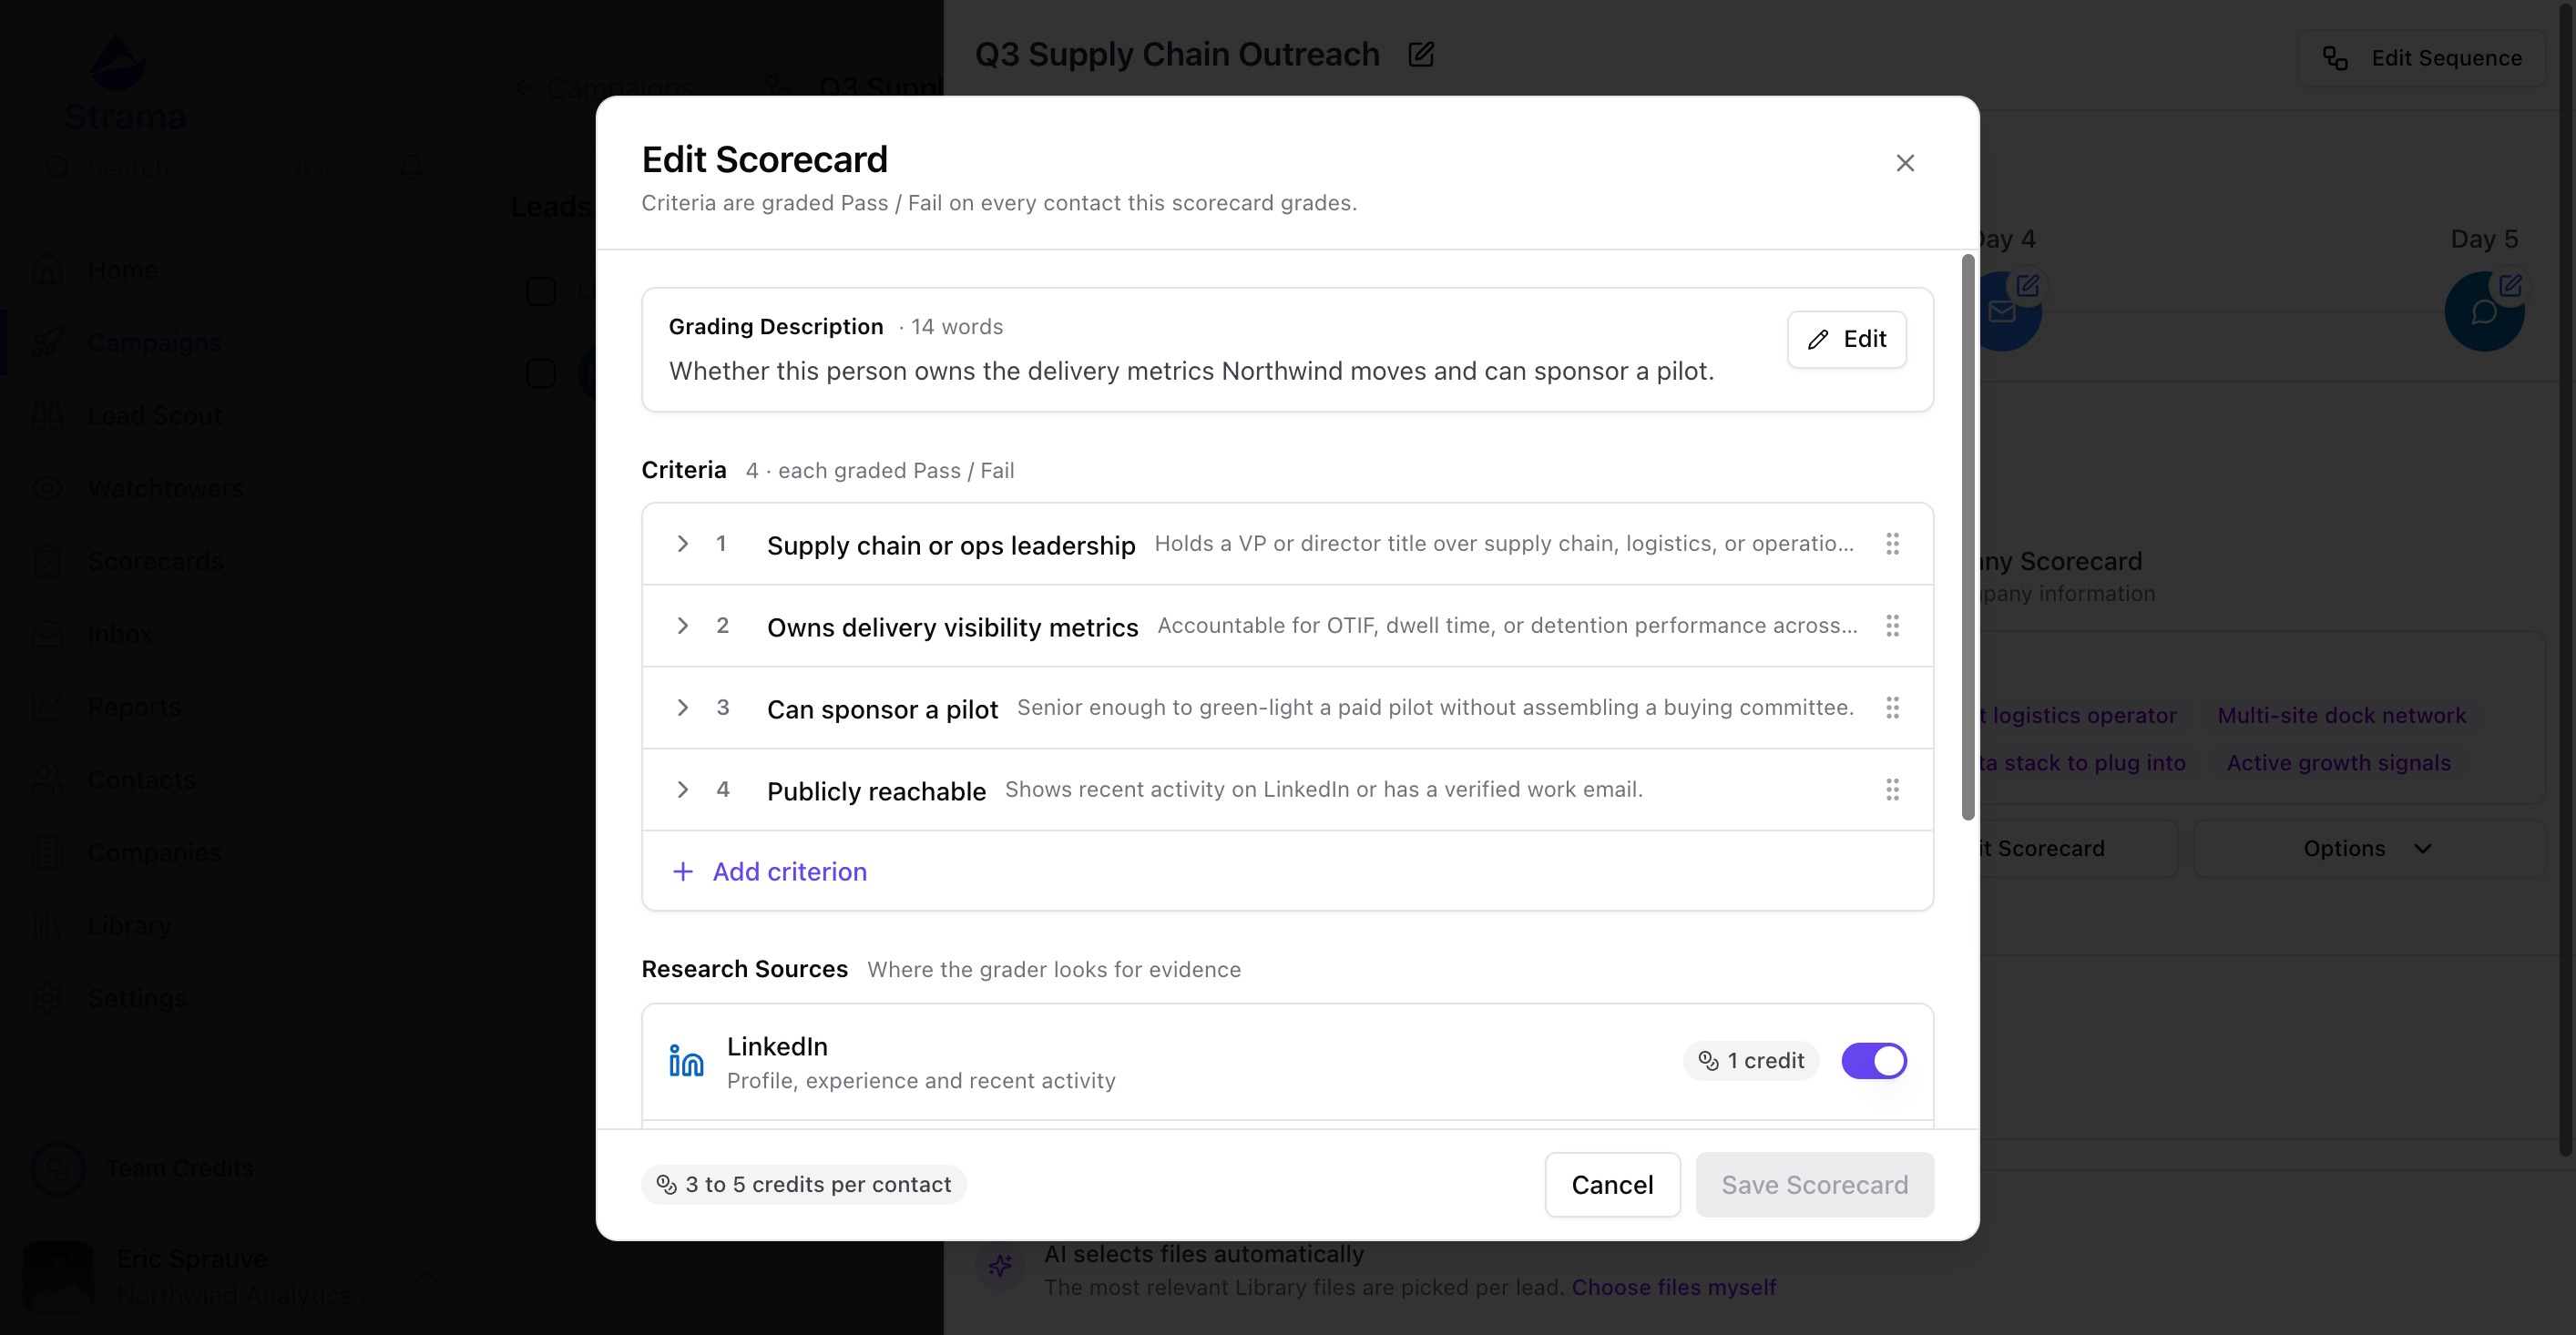Expand criterion 2 Owns delivery visibility metrics
Screen dimensions: 2576x1335
coord(683,626)
